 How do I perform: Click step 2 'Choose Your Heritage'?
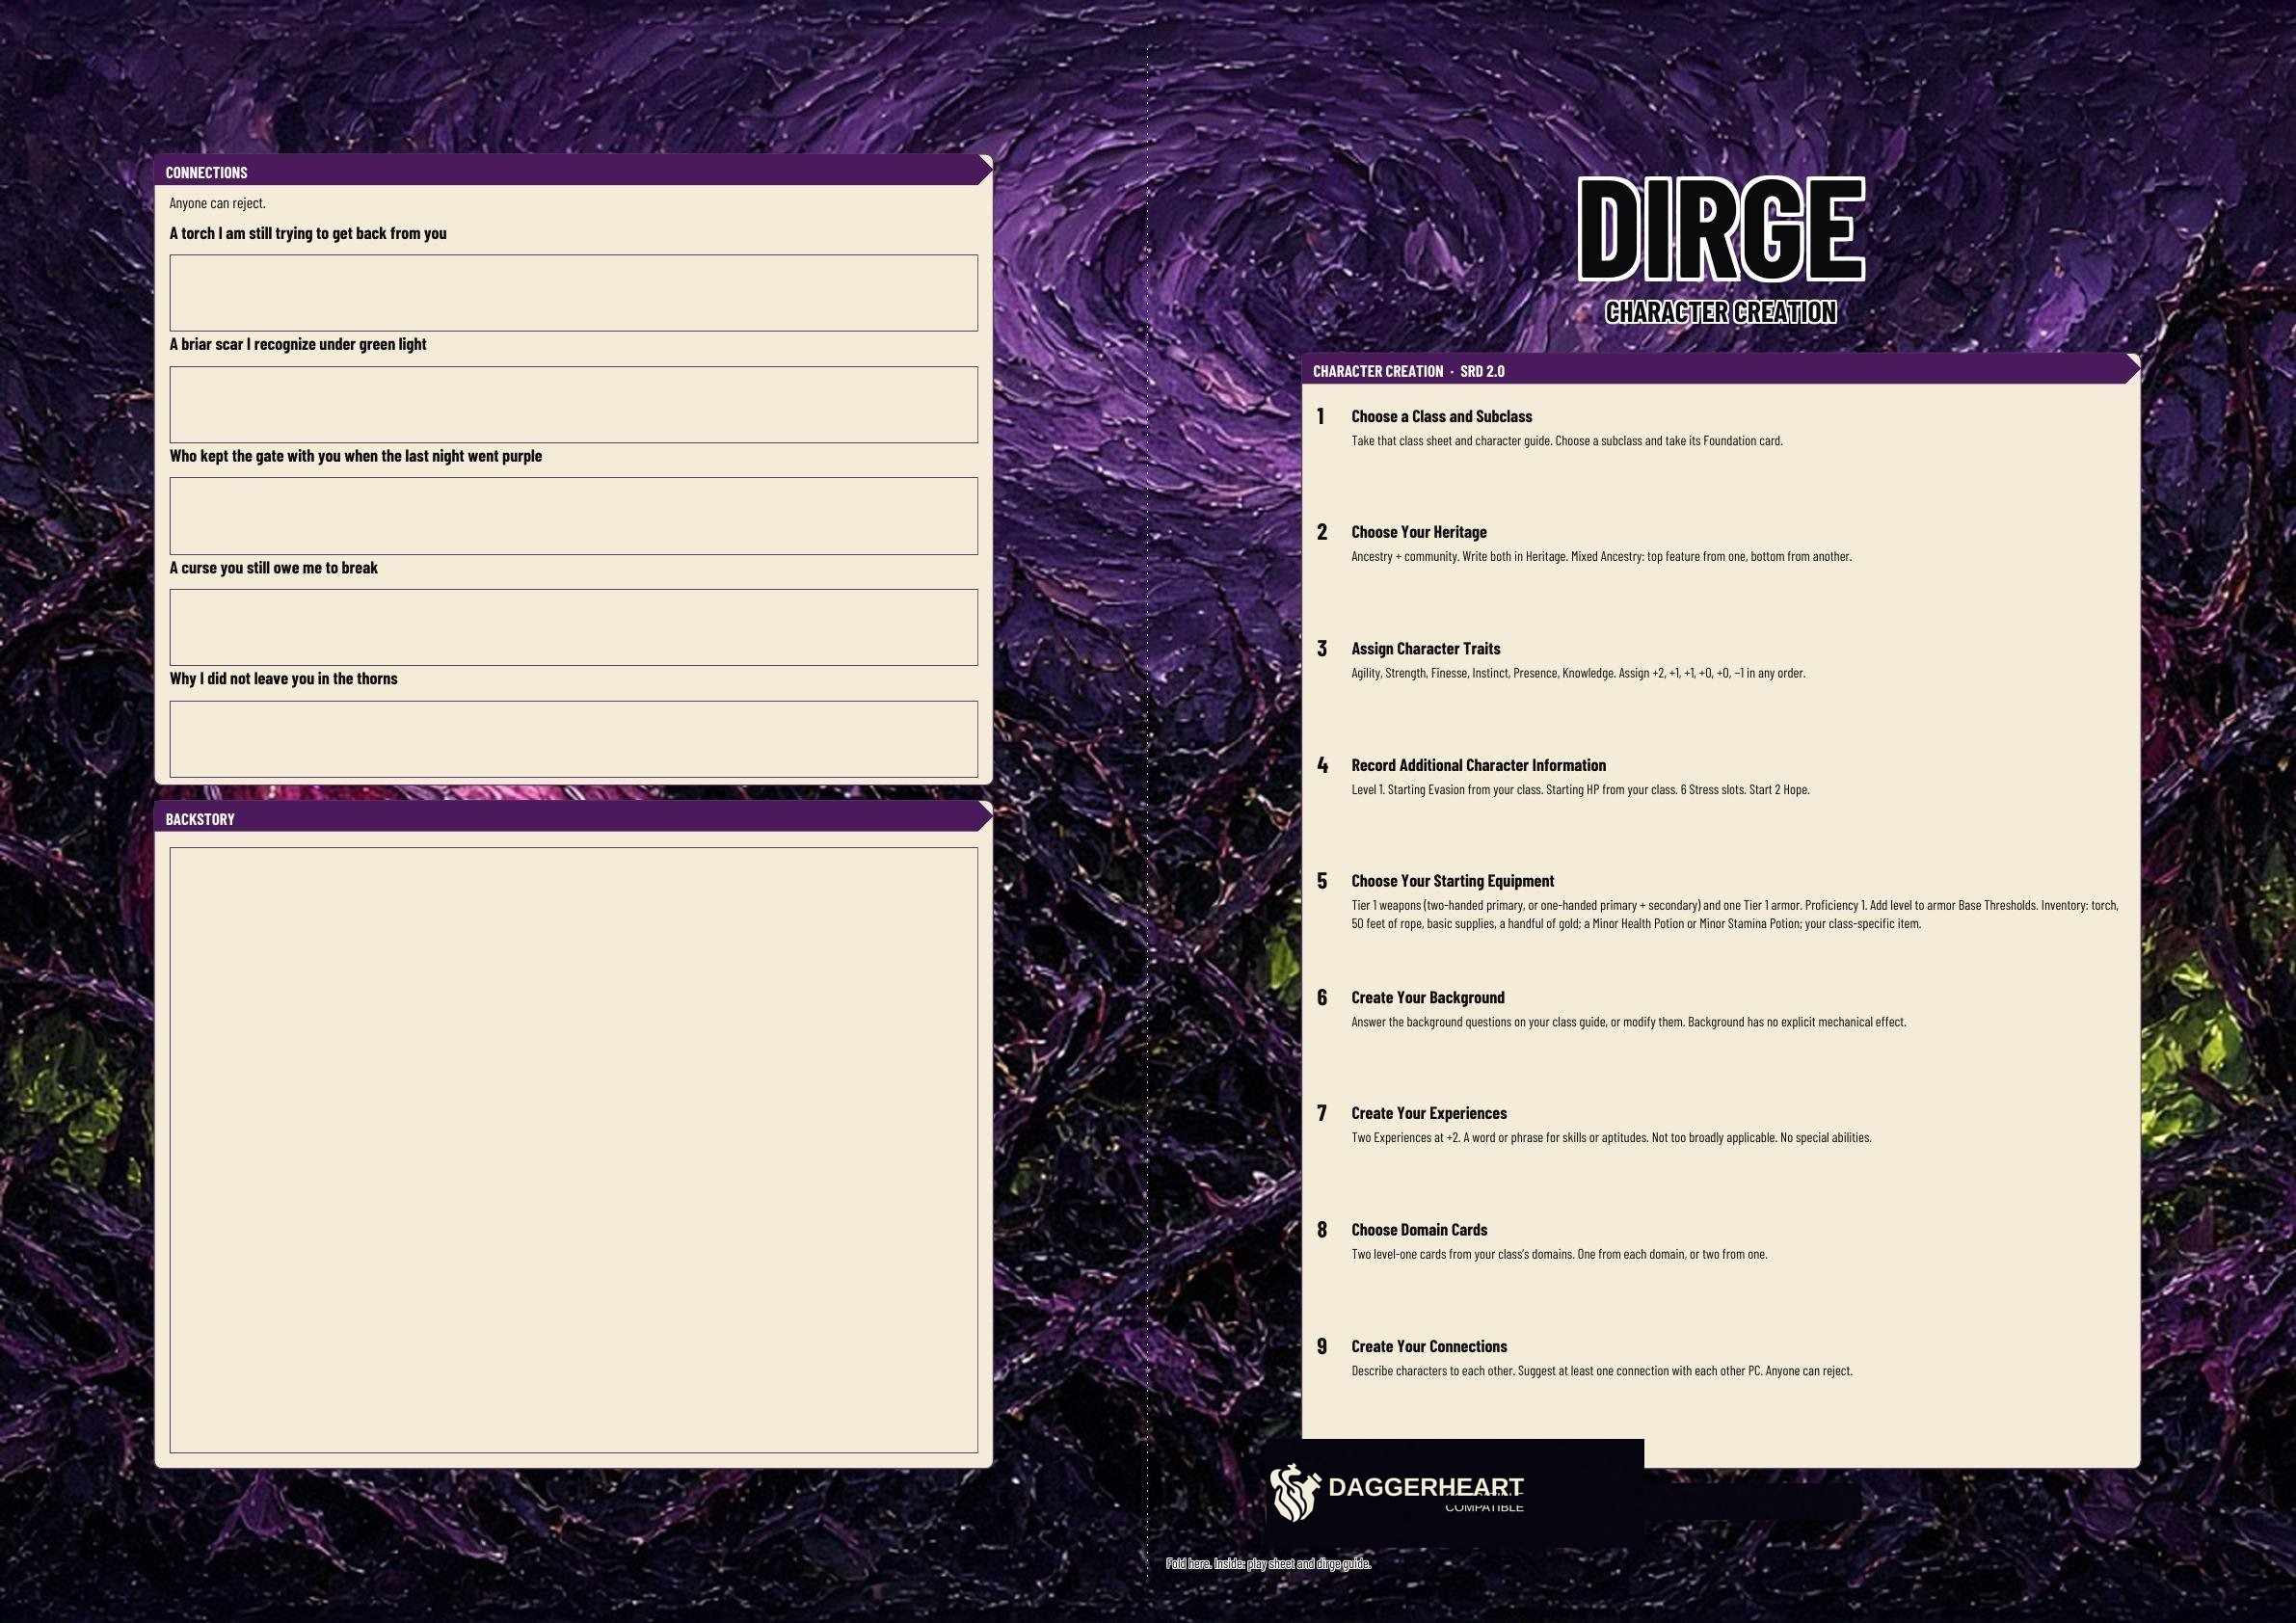1418,532
